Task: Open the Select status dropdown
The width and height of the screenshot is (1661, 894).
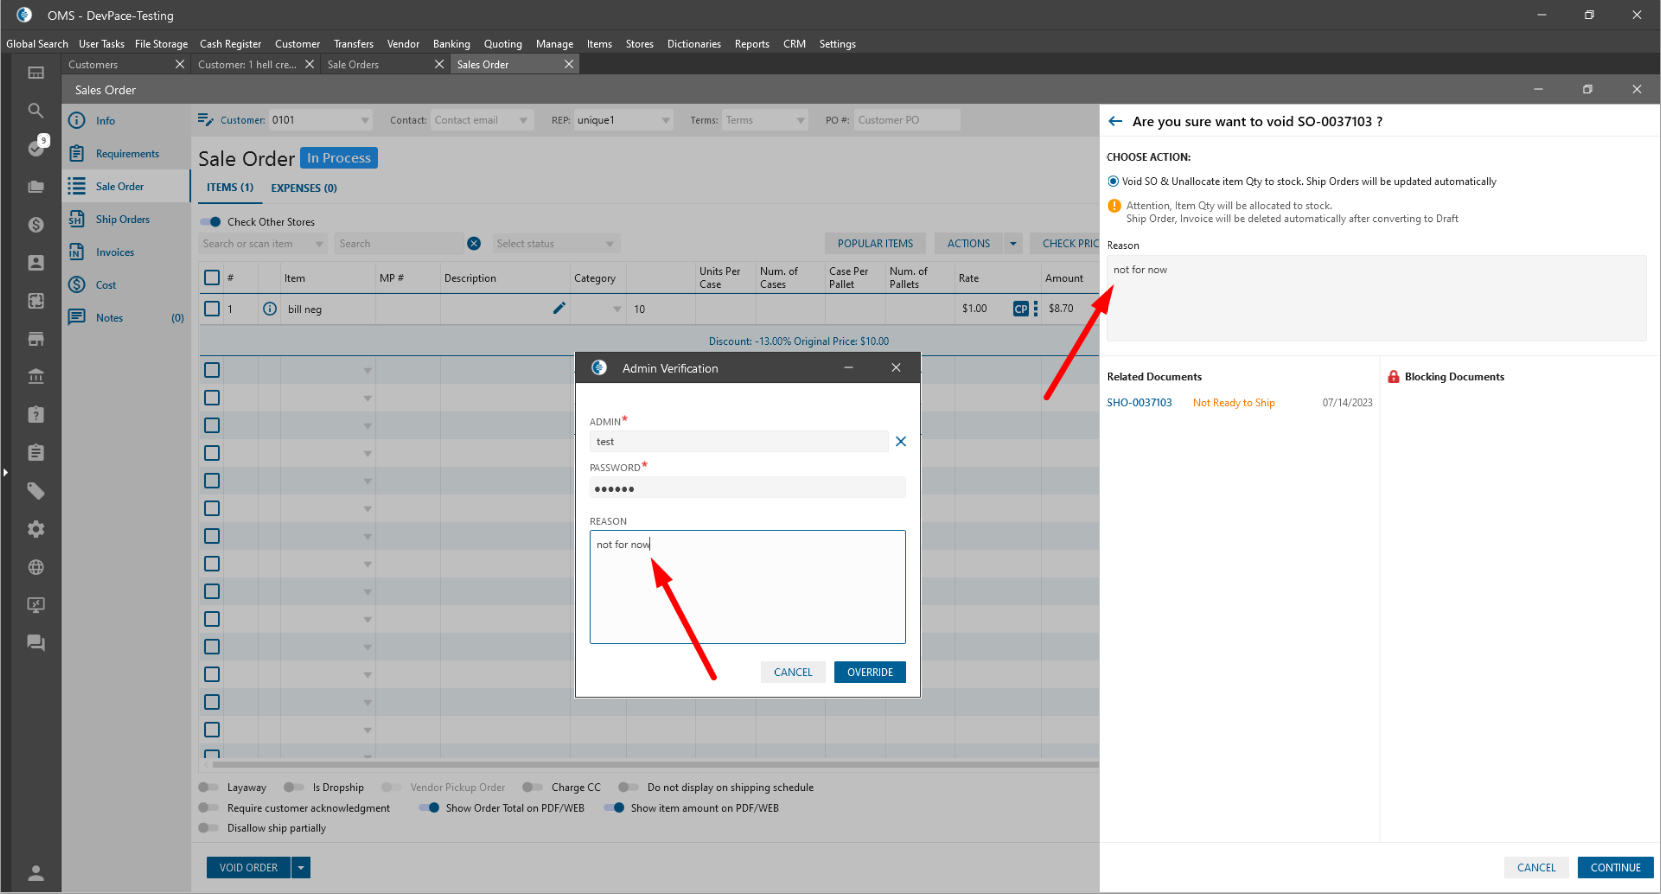Action: pyautogui.click(x=610, y=244)
